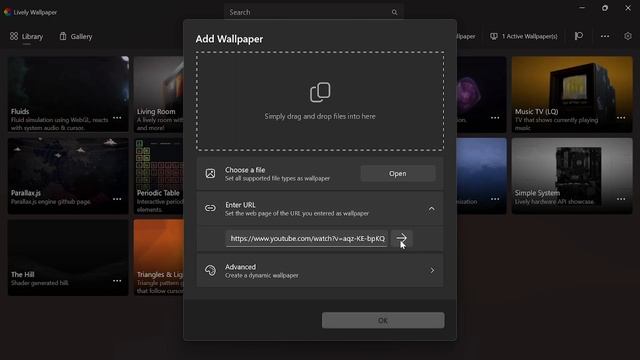
Task: Select the Parallax.js wallpaper thumbnail
Action: tap(68, 176)
